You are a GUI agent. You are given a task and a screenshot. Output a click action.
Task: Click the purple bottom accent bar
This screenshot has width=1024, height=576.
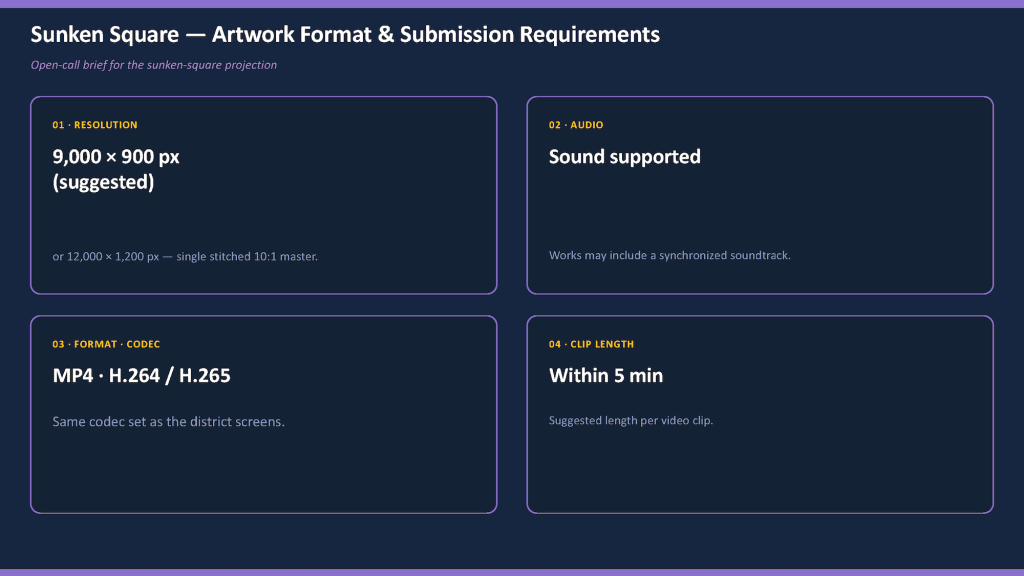coord(512,573)
